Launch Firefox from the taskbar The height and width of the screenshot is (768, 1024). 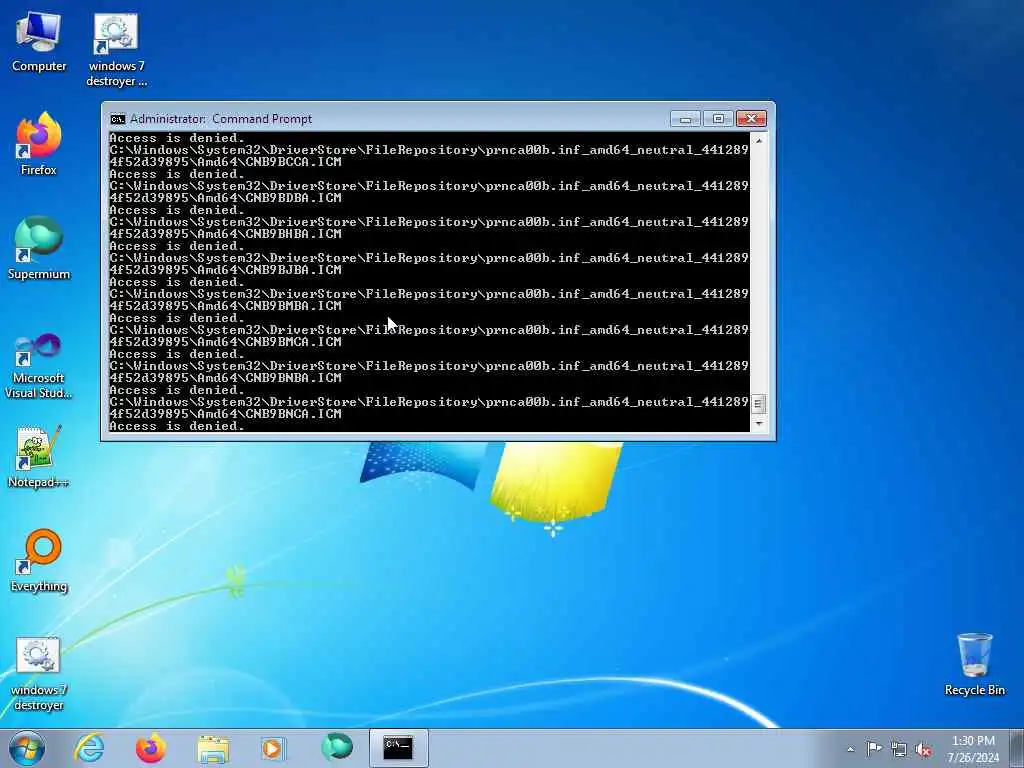click(x=151, y=748)
